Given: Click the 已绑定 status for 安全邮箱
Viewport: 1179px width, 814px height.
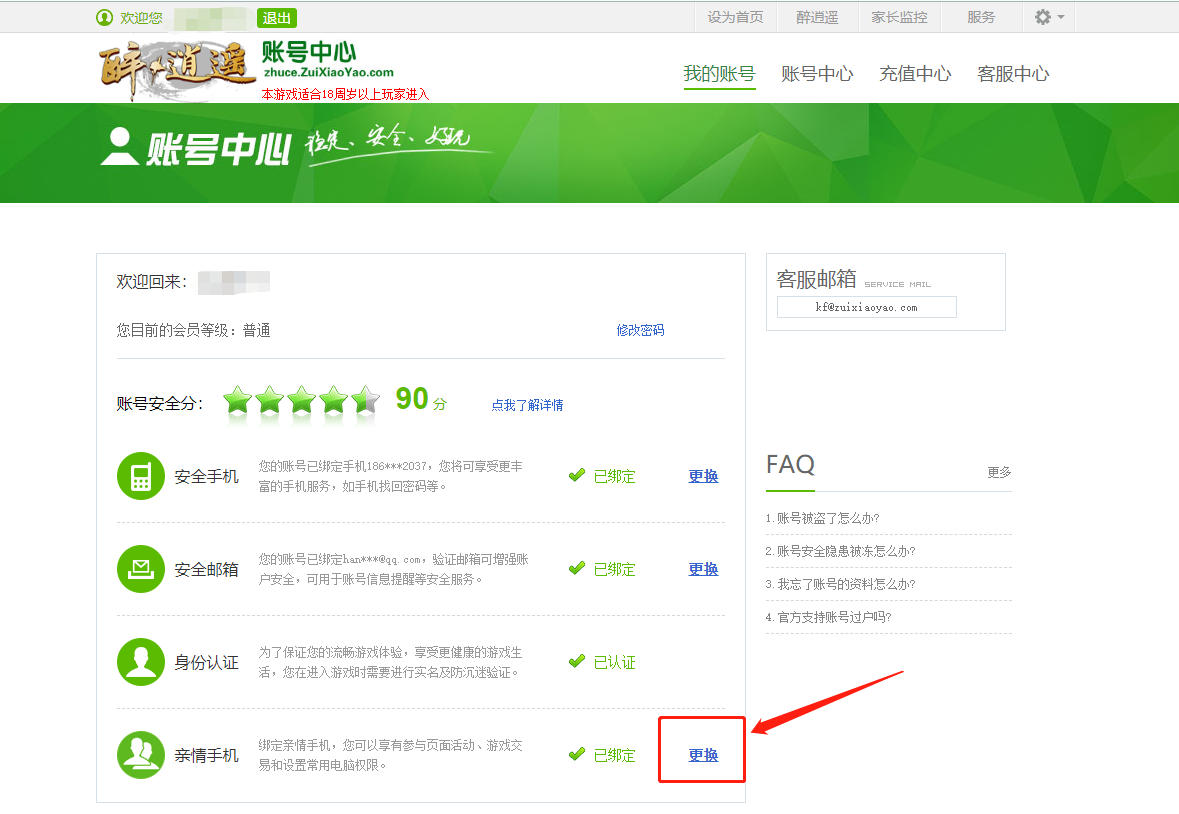Looking at the screenshot, I should coord(614,569).
